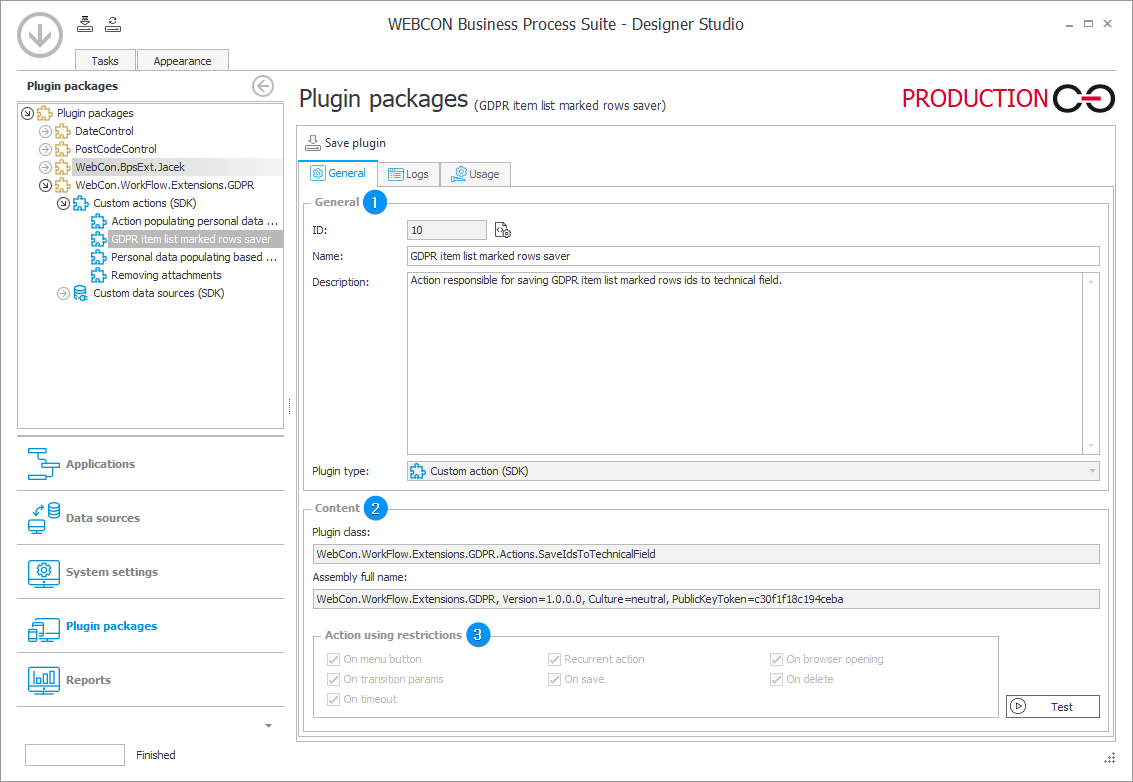Click the Description scrollbar up arrow
1133x782 pixels.
point(1091,281)
